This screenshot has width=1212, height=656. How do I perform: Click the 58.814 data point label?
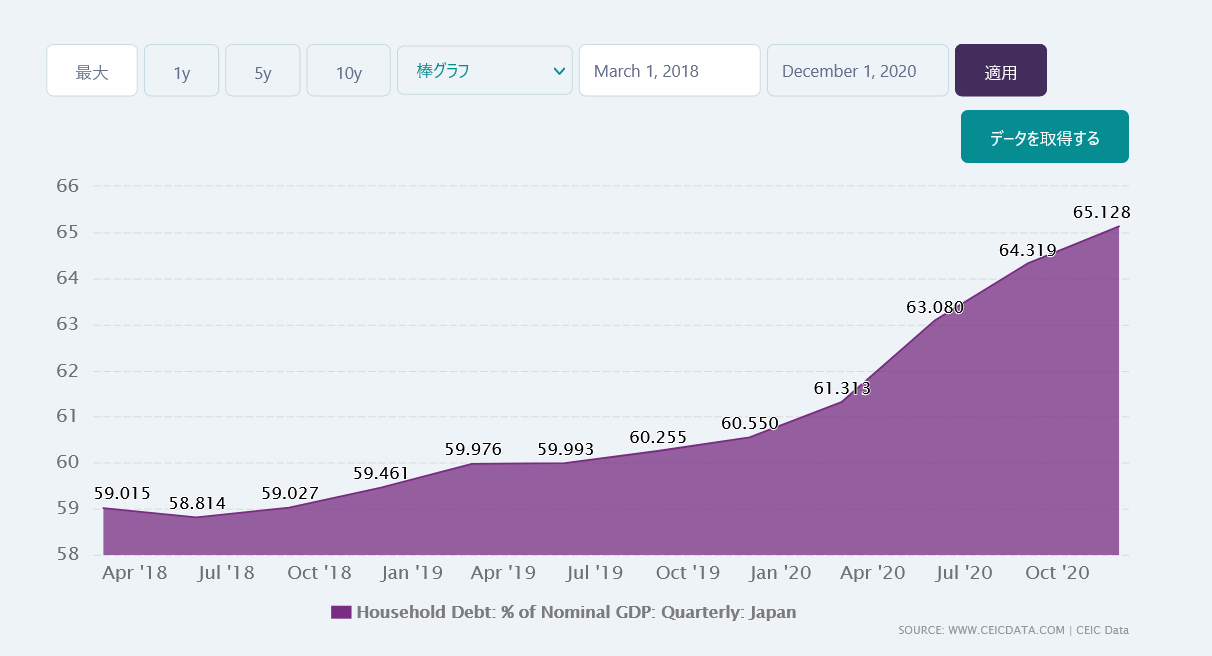click(197, 503)
